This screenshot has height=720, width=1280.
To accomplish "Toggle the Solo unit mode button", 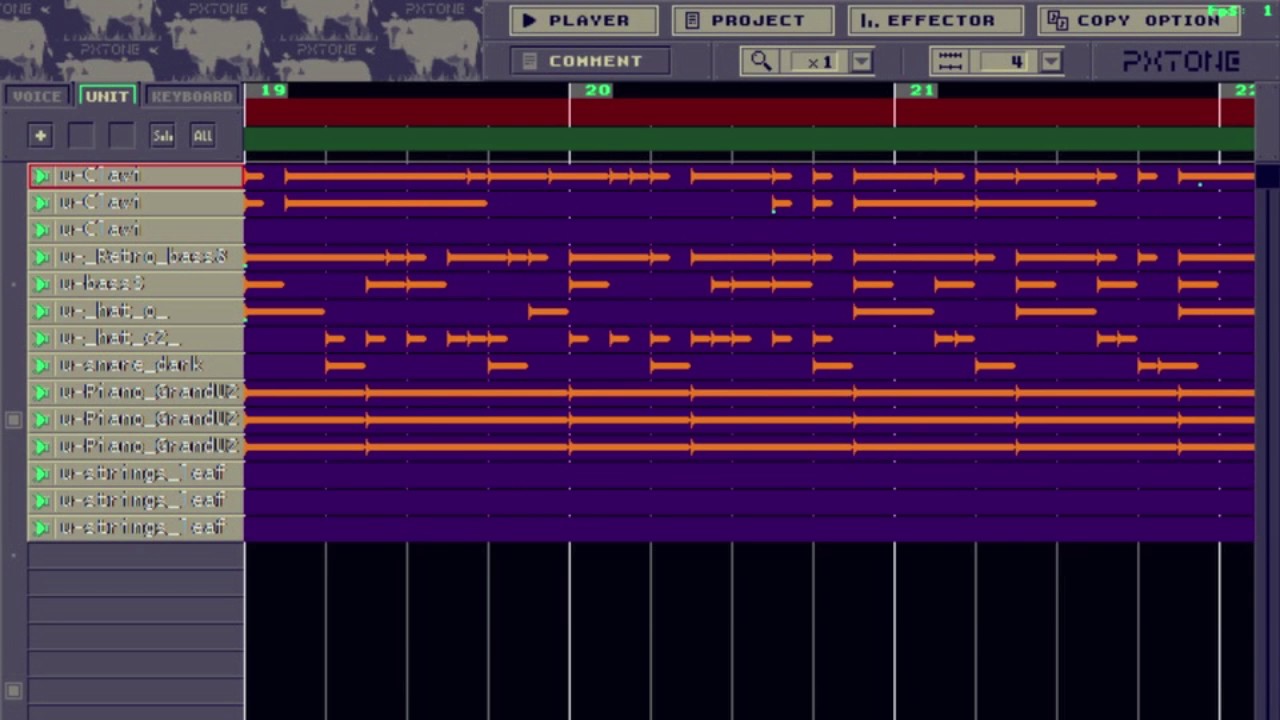I will 162,135.
